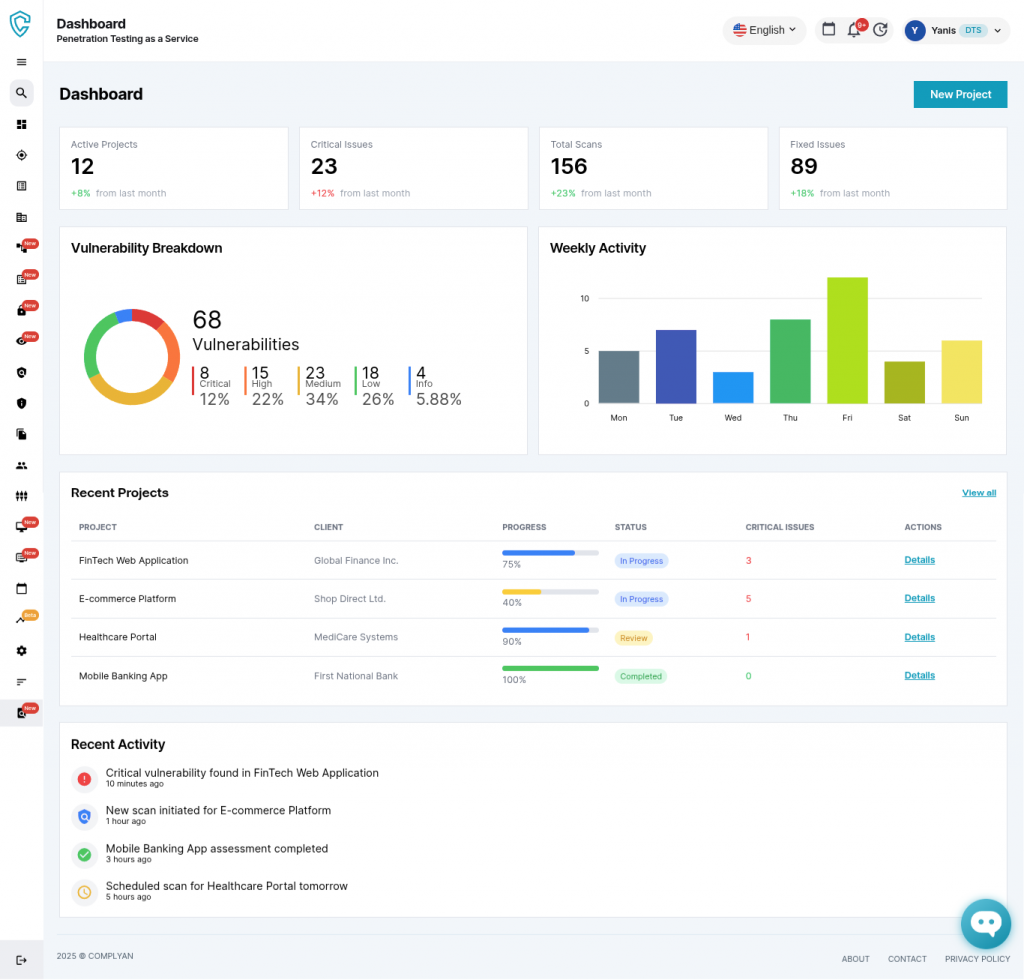Click the Complyan shield logo
Image resolution: width=1024 pixels, height=980 pixels.
(x=21, y=24)
